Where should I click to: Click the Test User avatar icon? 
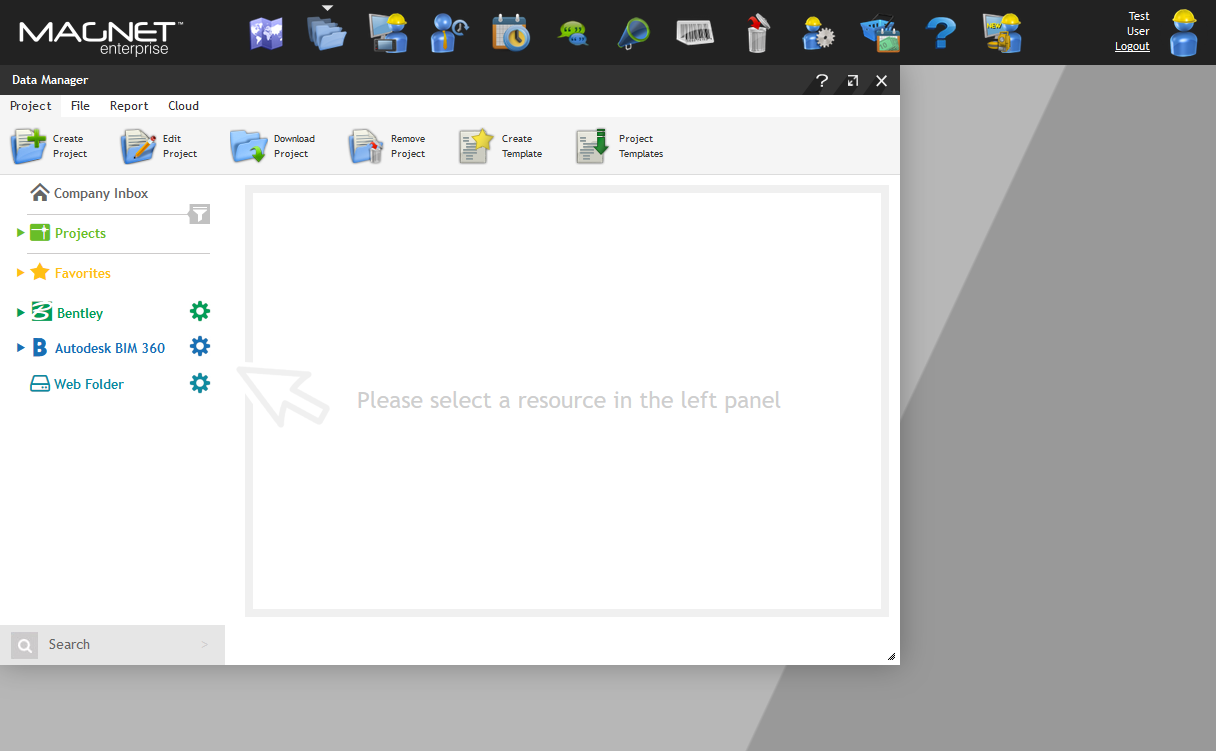[1184, 33]
